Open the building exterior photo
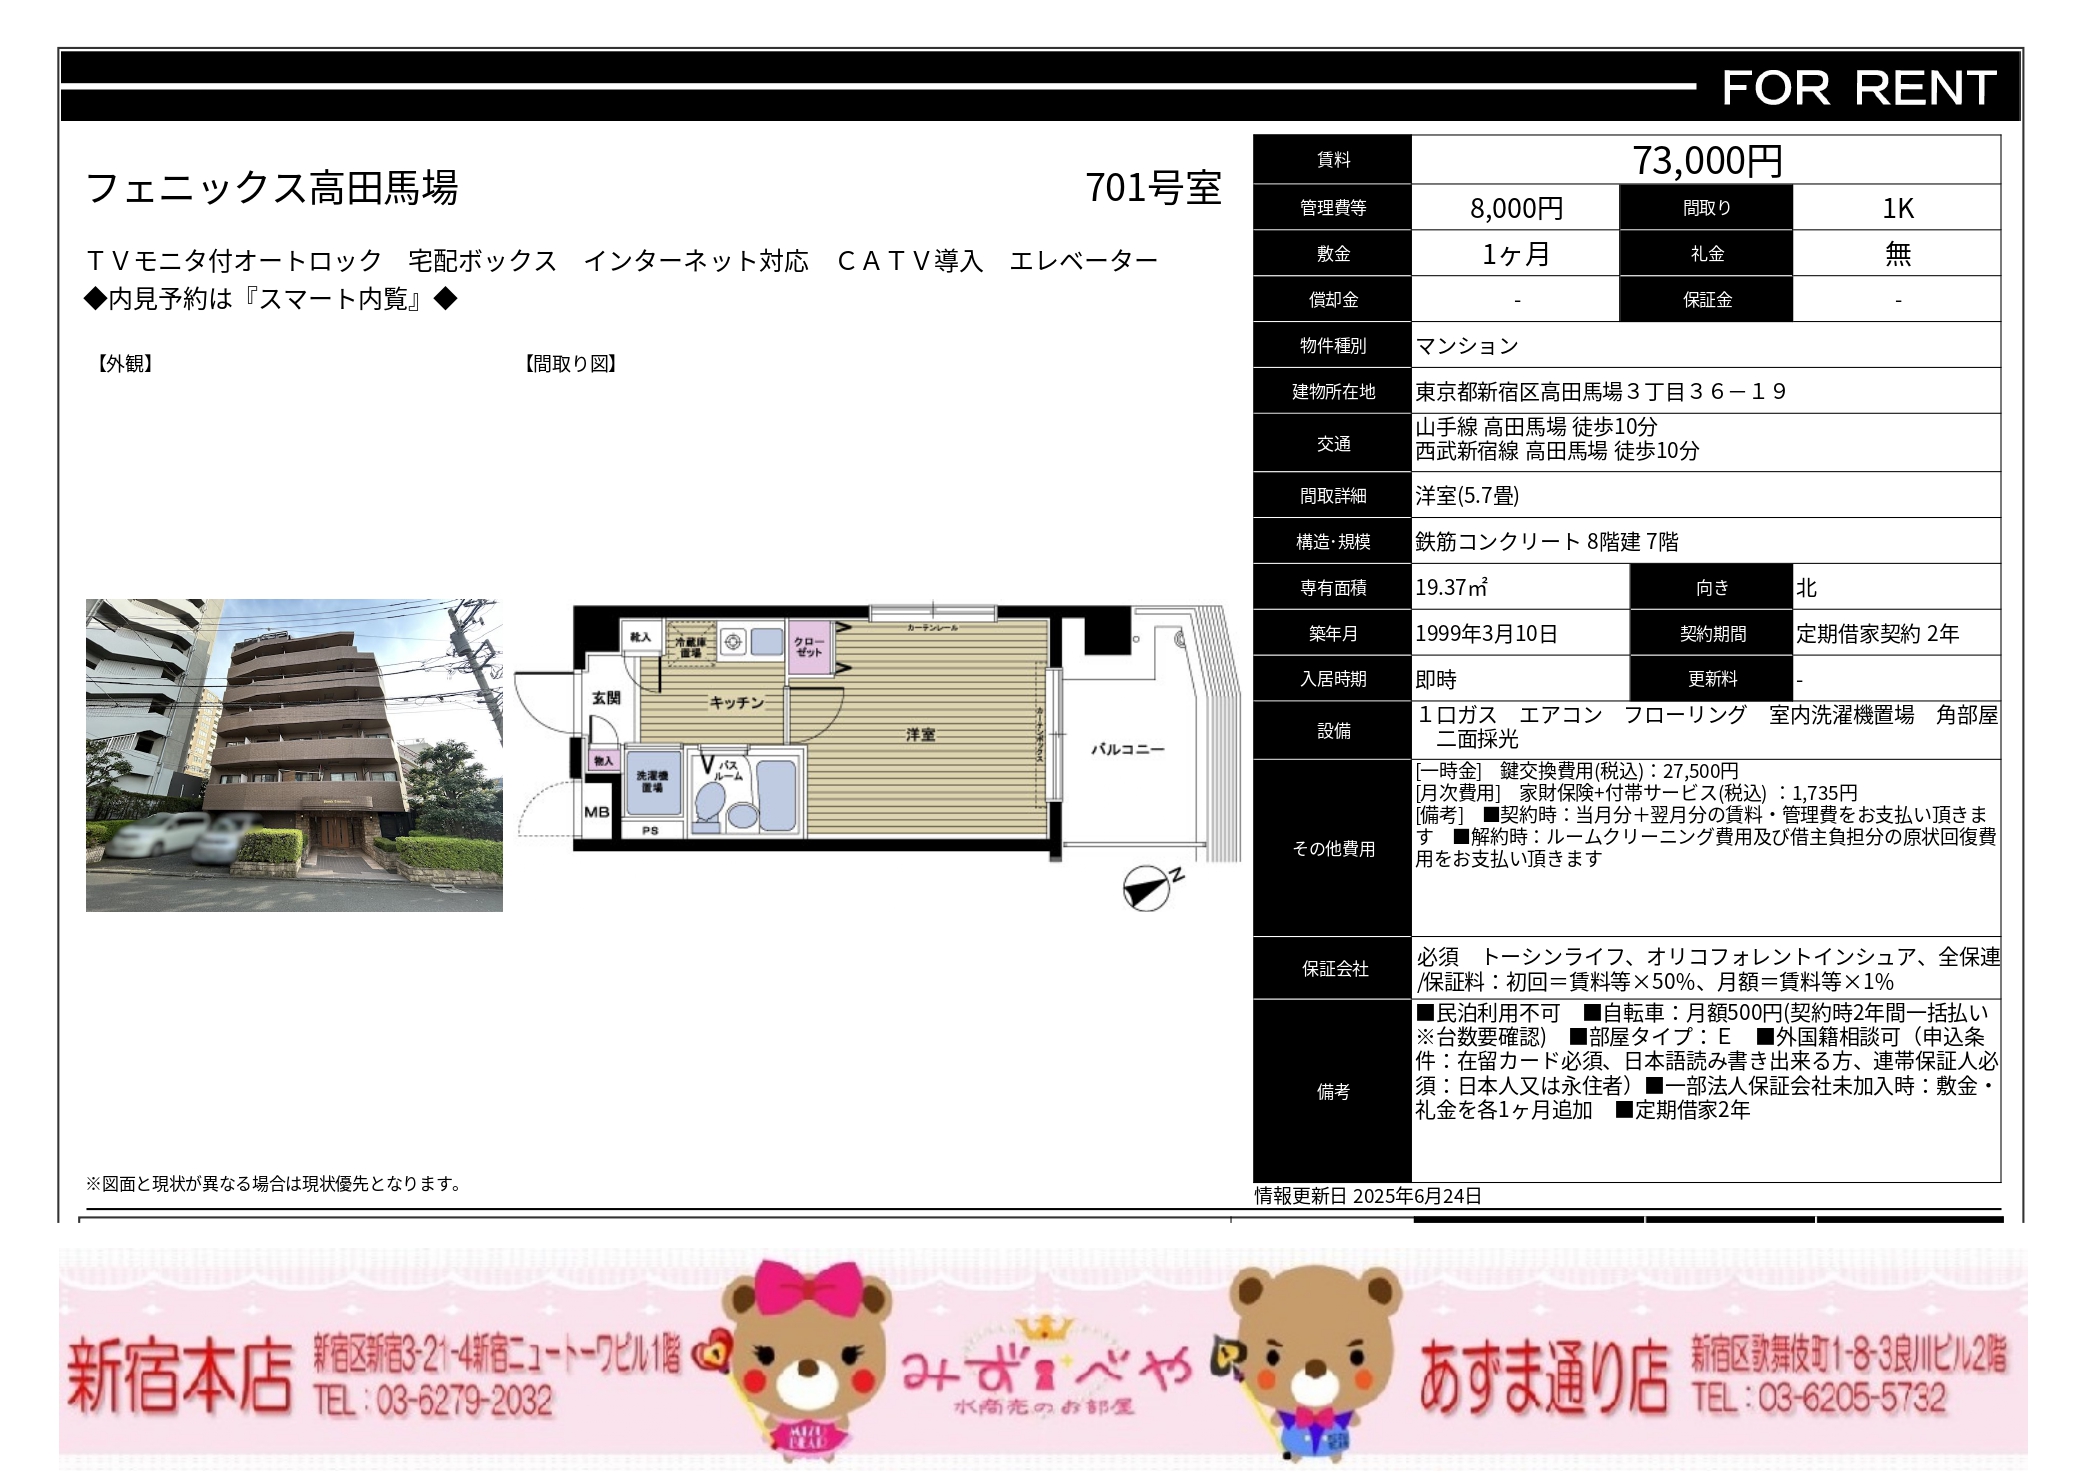2088x1478 pixels. [294, 755]
